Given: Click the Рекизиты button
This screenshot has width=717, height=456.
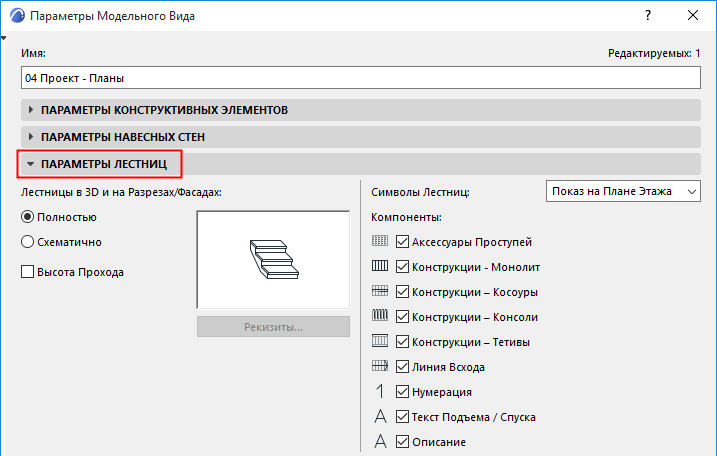Looking at the screenshot, I should click(273, 327).
